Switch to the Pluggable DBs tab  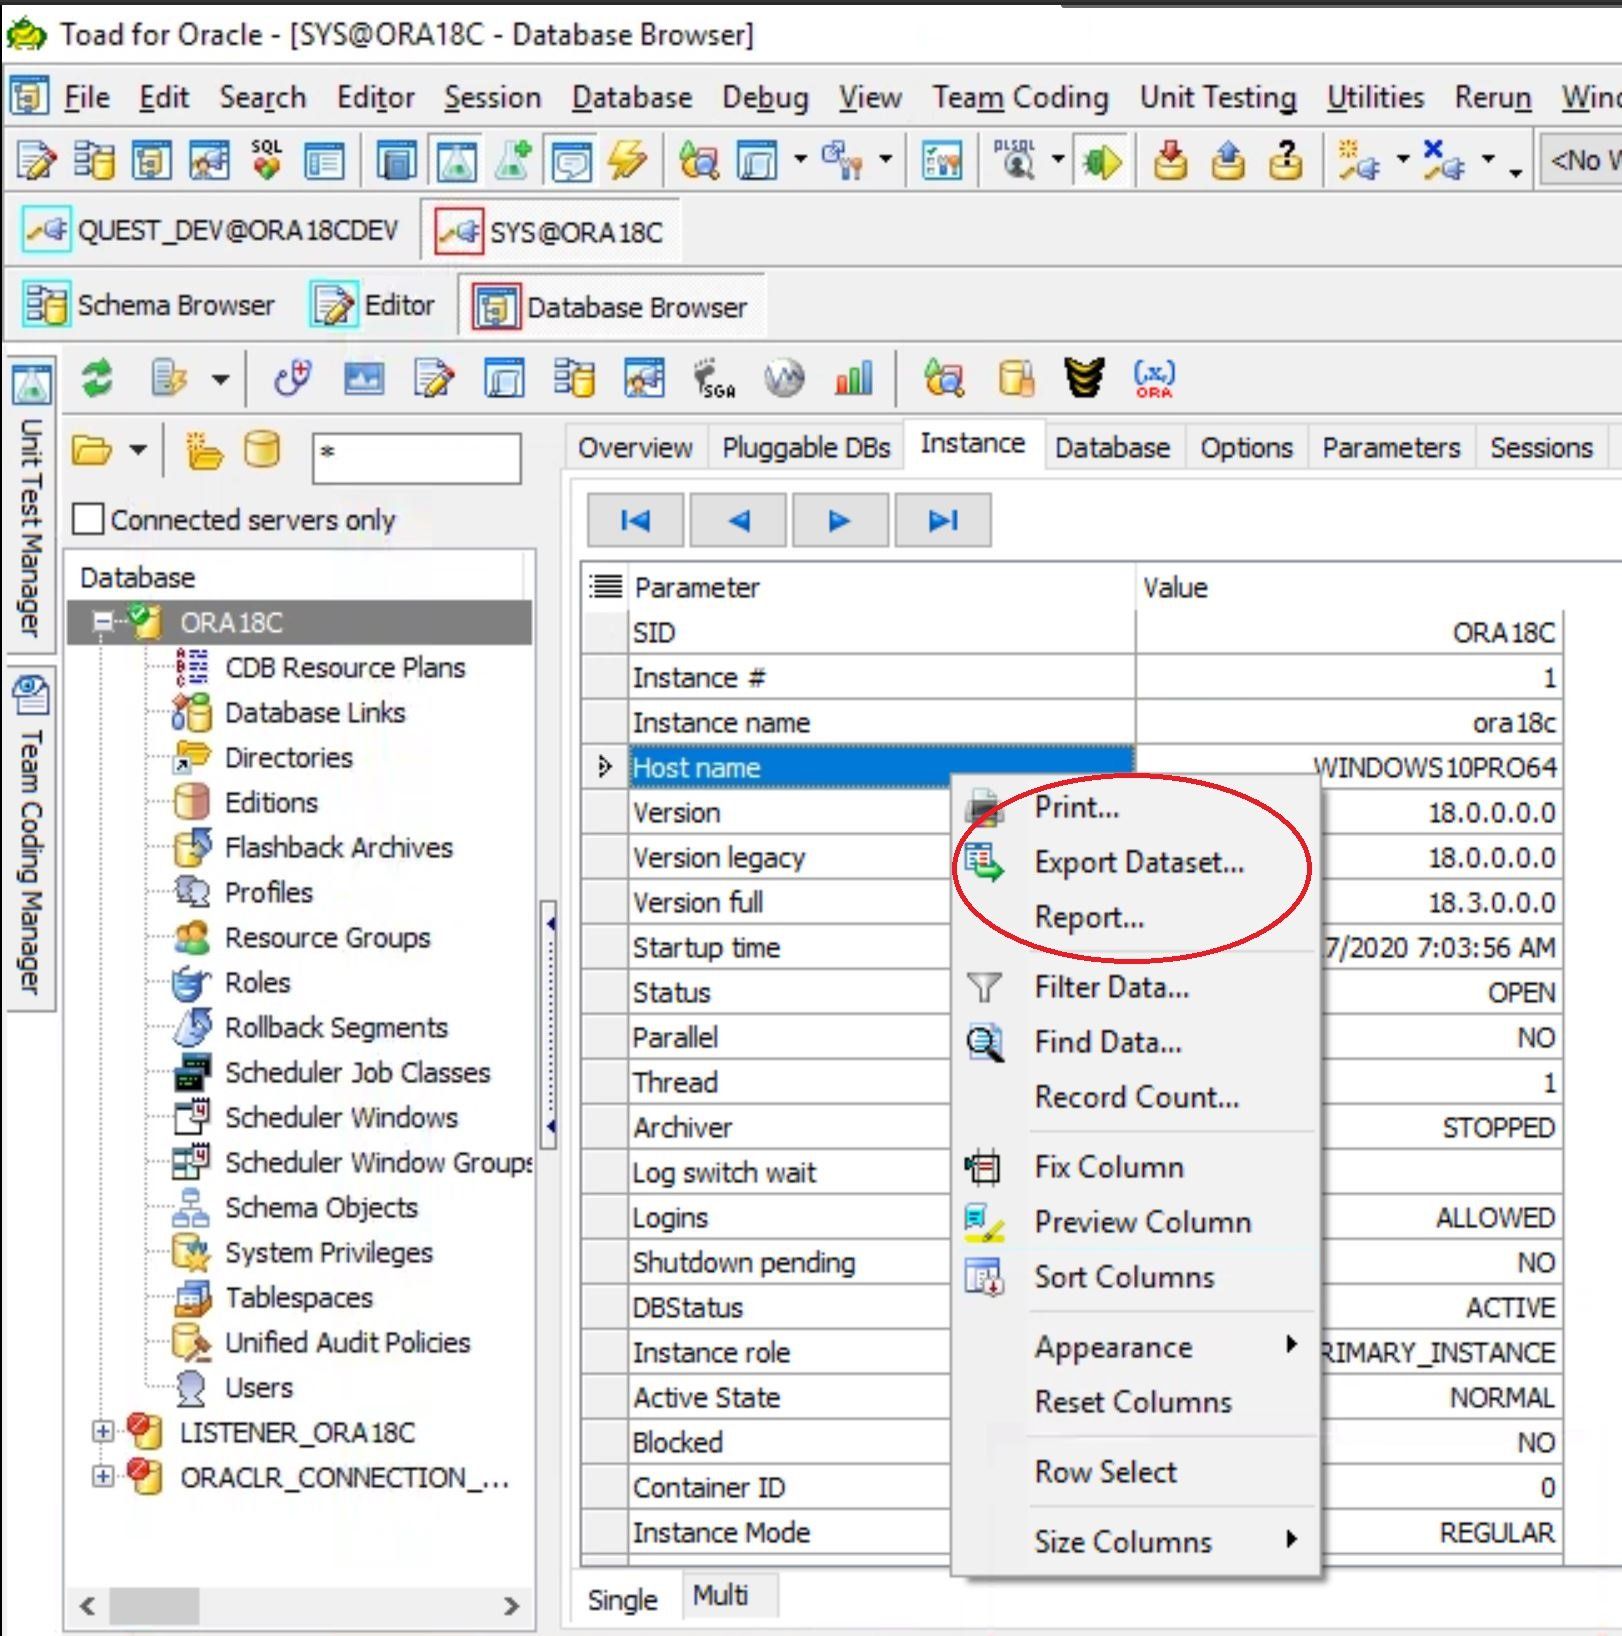806,447
